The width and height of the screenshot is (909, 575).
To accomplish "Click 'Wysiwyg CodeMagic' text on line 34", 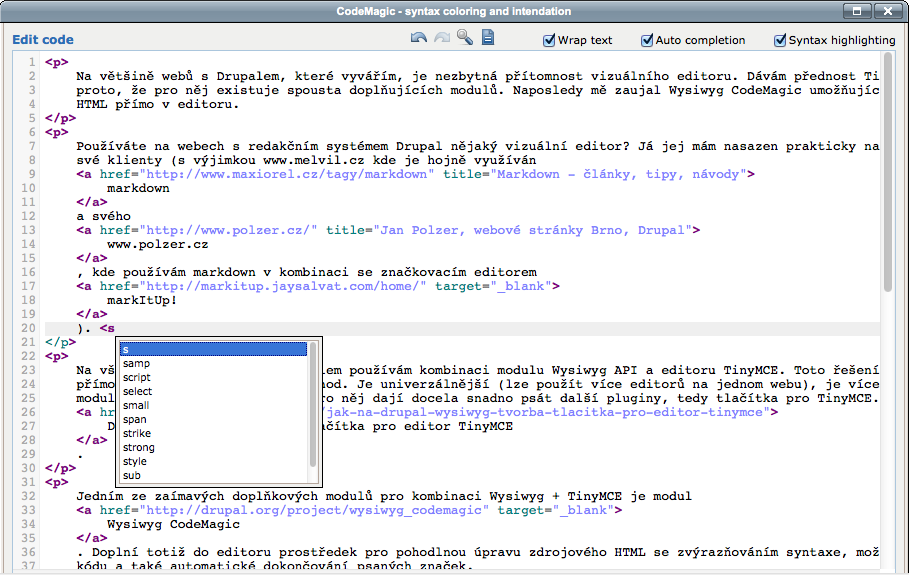I will pyautogui.click(x=173, y=525).
